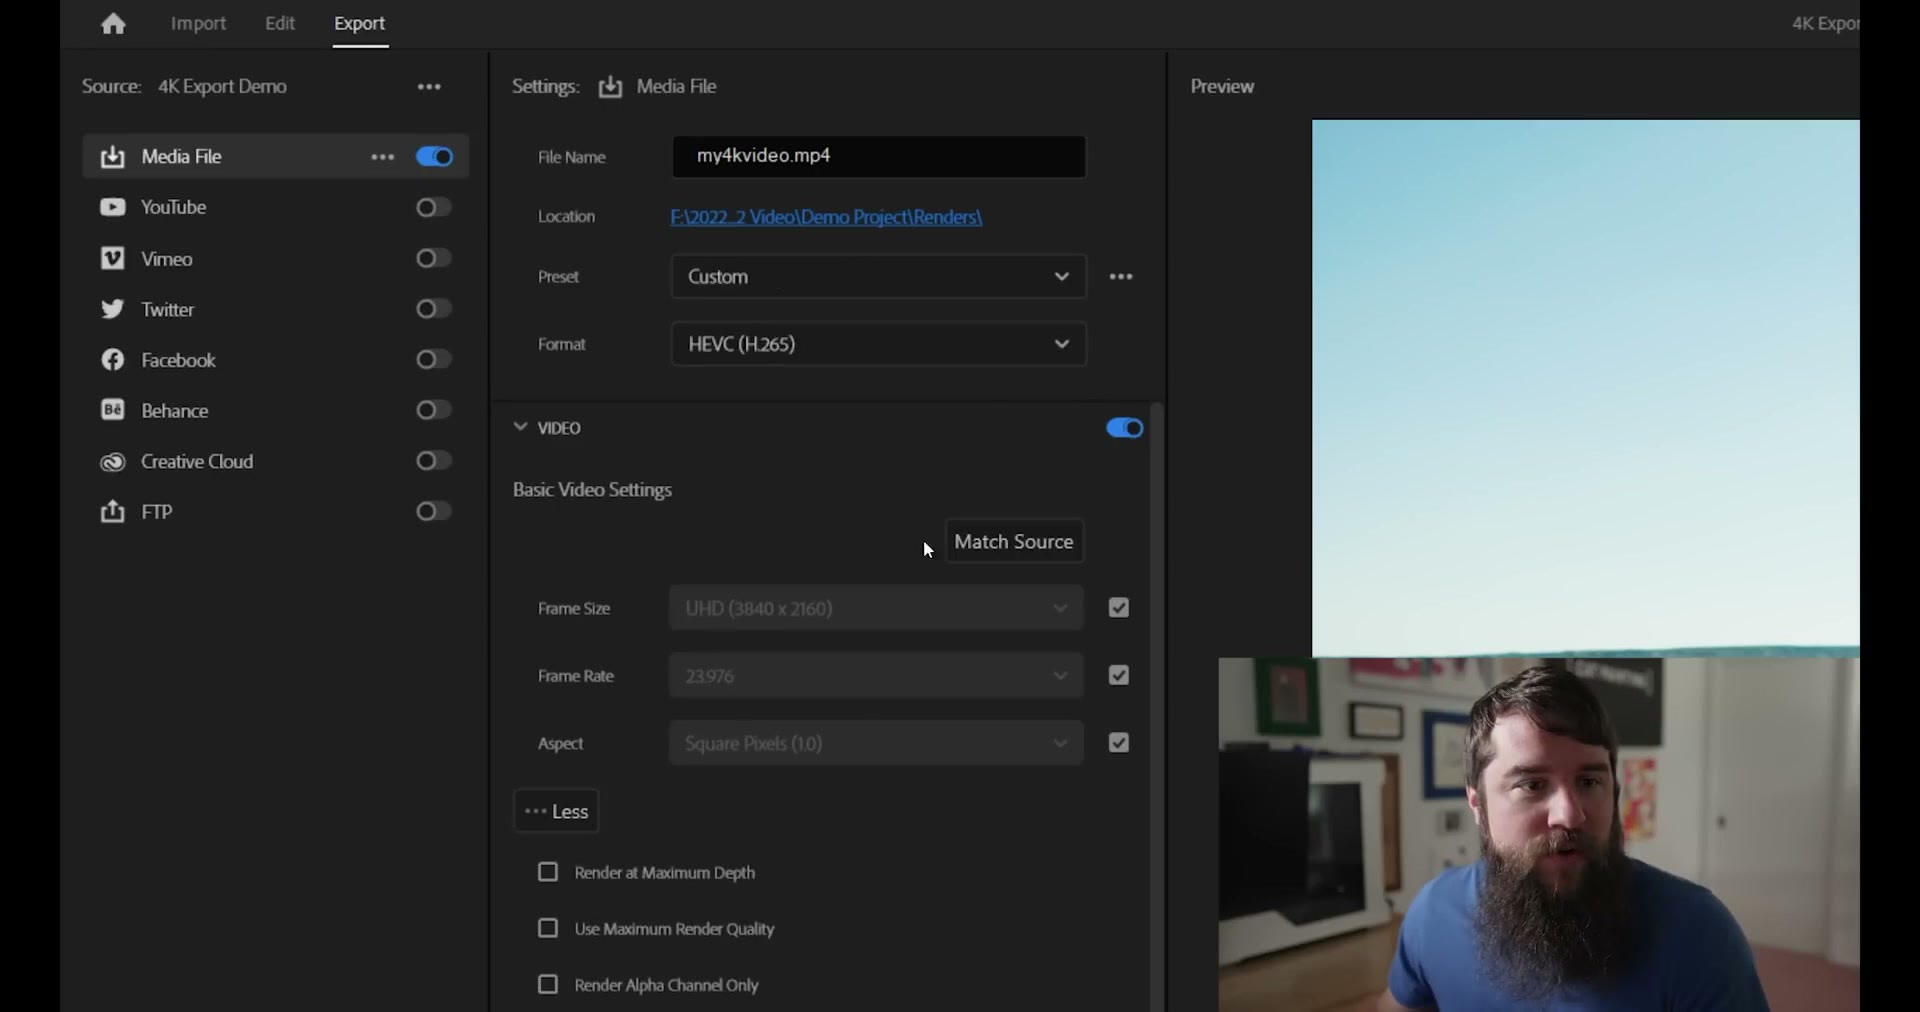Viewport: 1920px width, 1012px height.
Task: Turn off the VIDEO section toggle
Action: click(x=1124, y=428)
